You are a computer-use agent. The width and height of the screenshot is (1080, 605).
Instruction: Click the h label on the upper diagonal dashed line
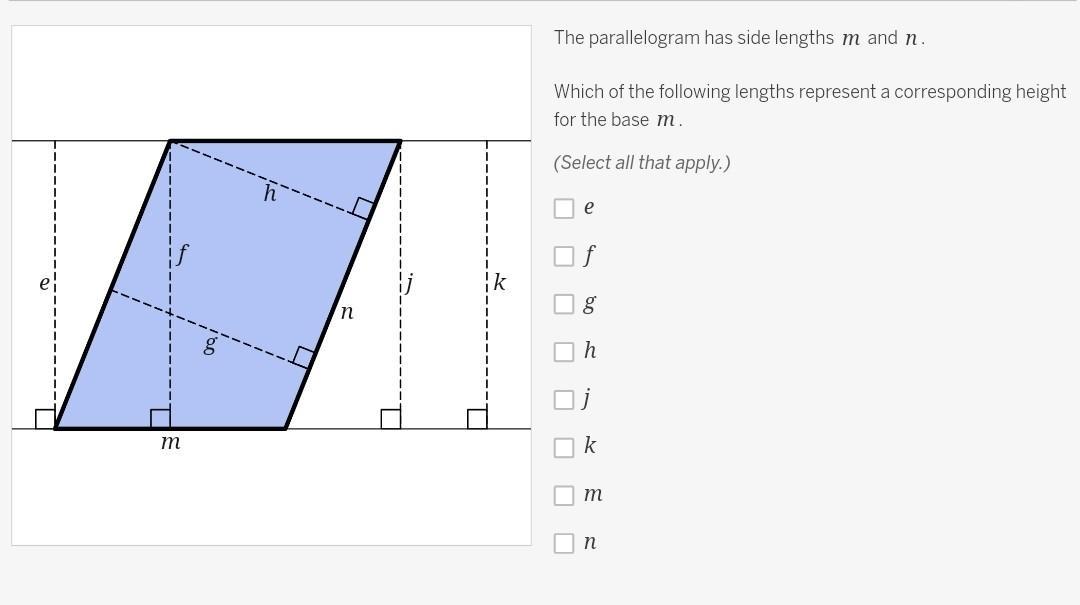[270, 193]
